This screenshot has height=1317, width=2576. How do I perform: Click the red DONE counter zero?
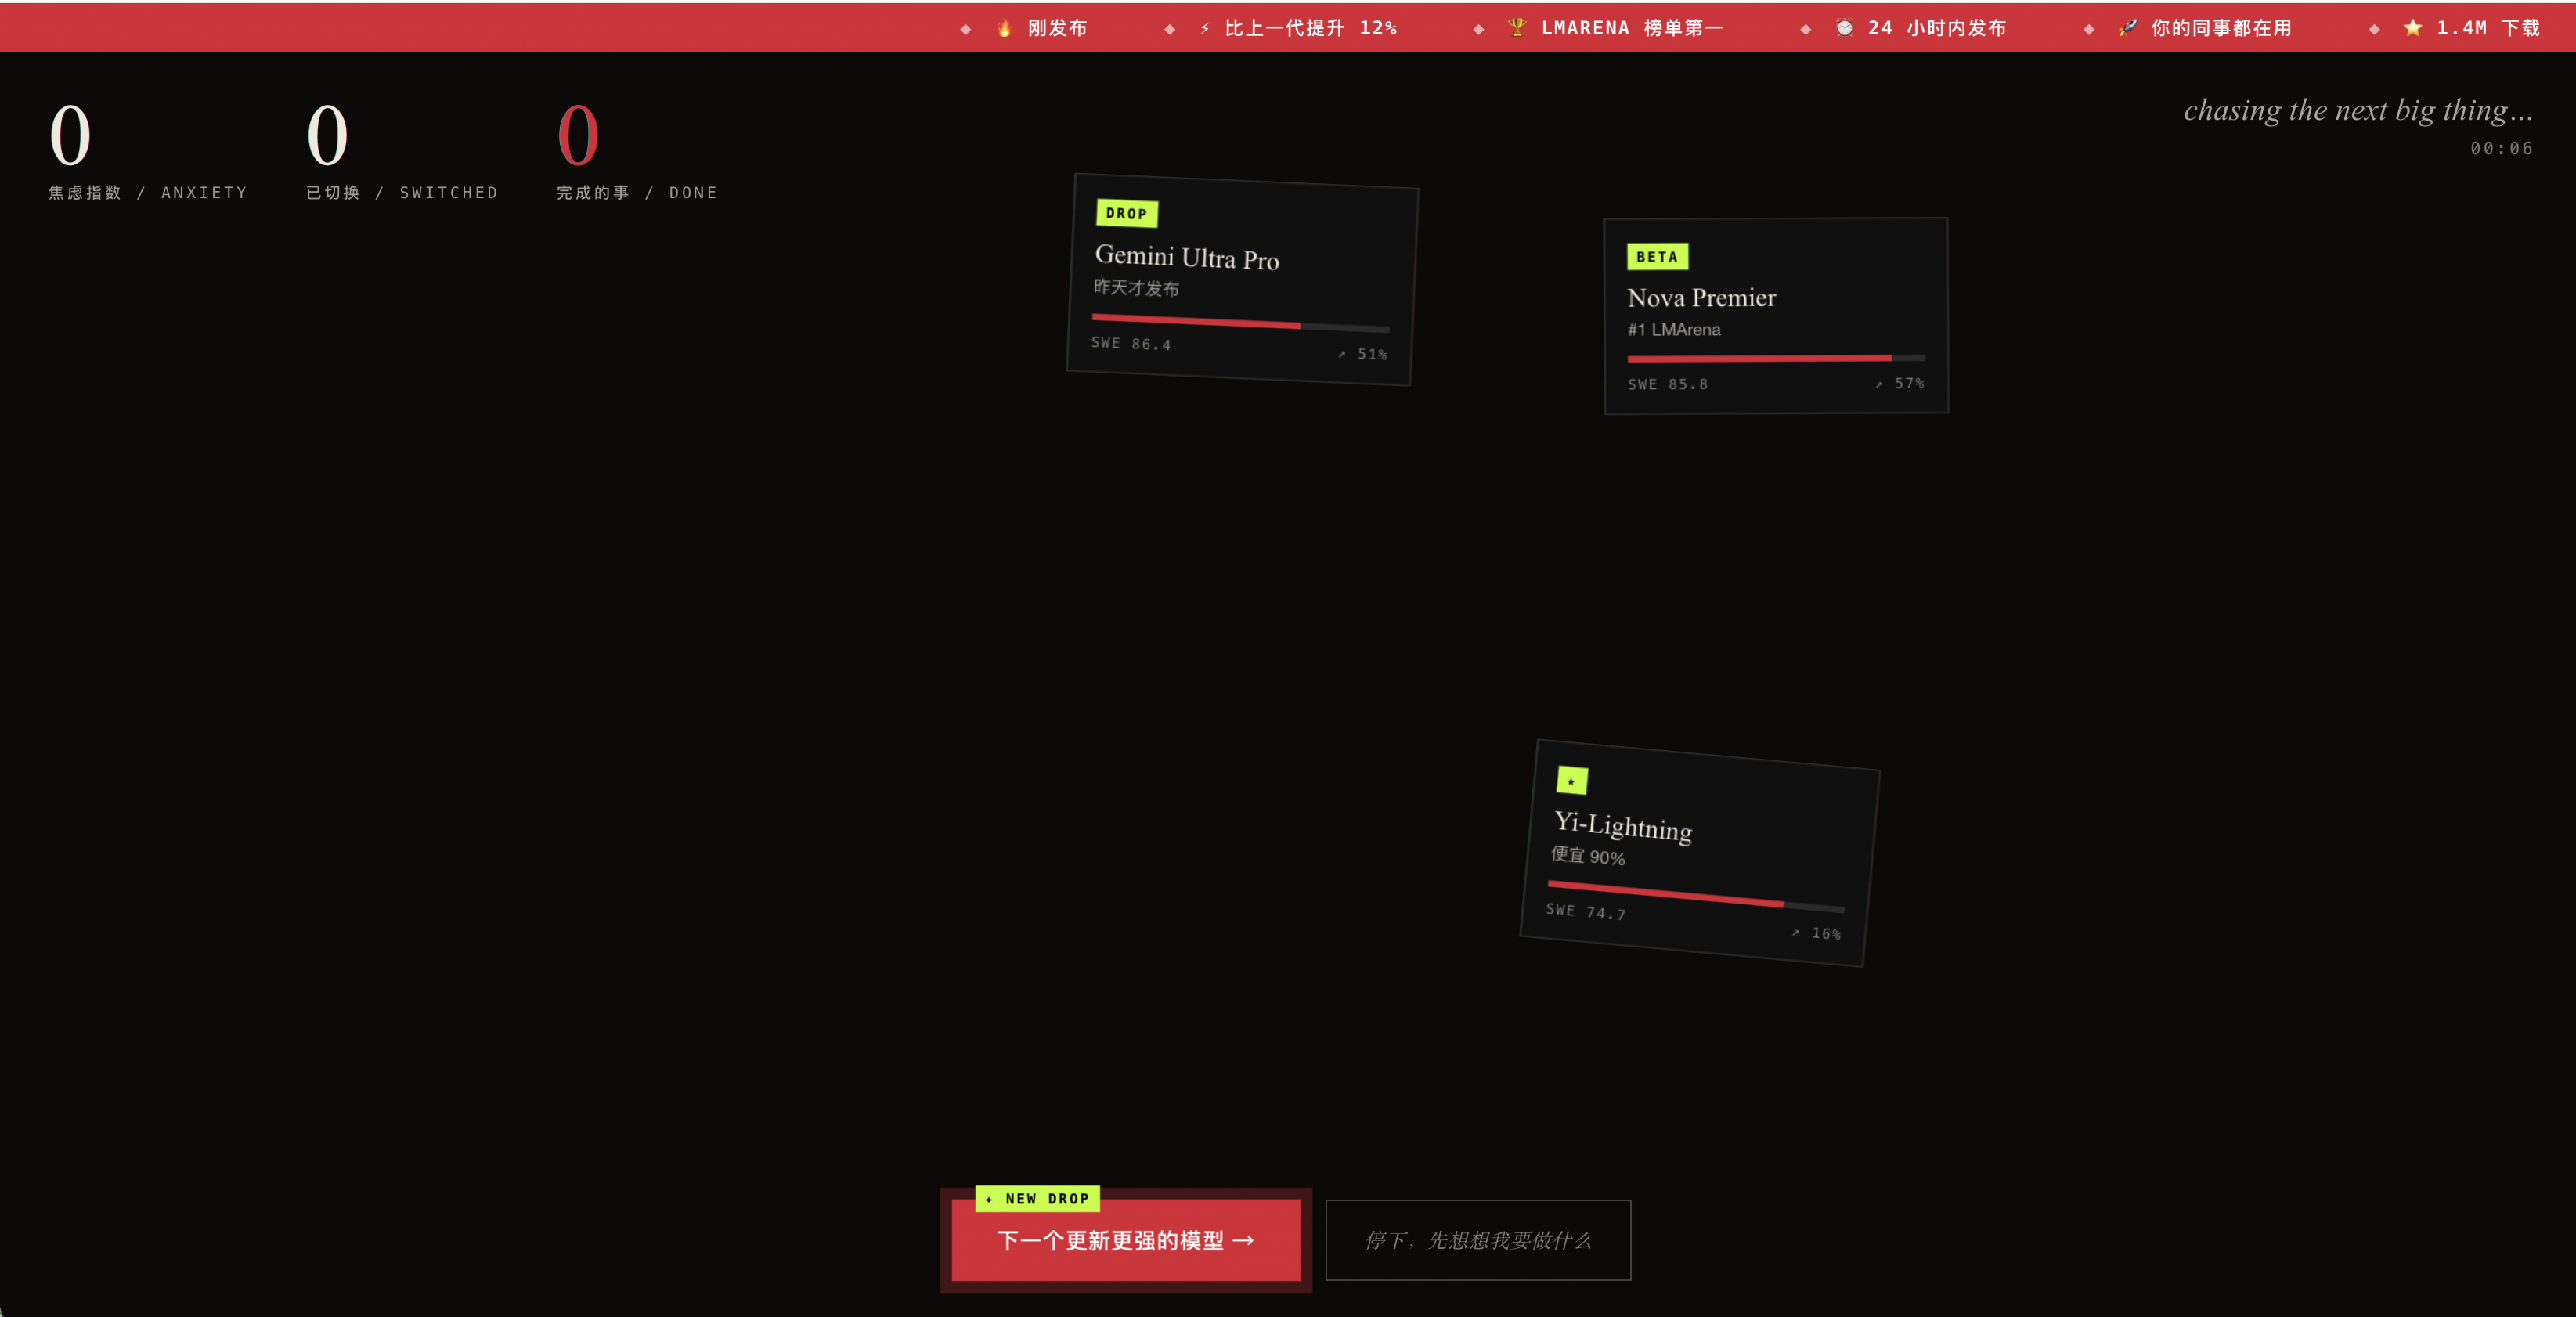tap(578, 135)
